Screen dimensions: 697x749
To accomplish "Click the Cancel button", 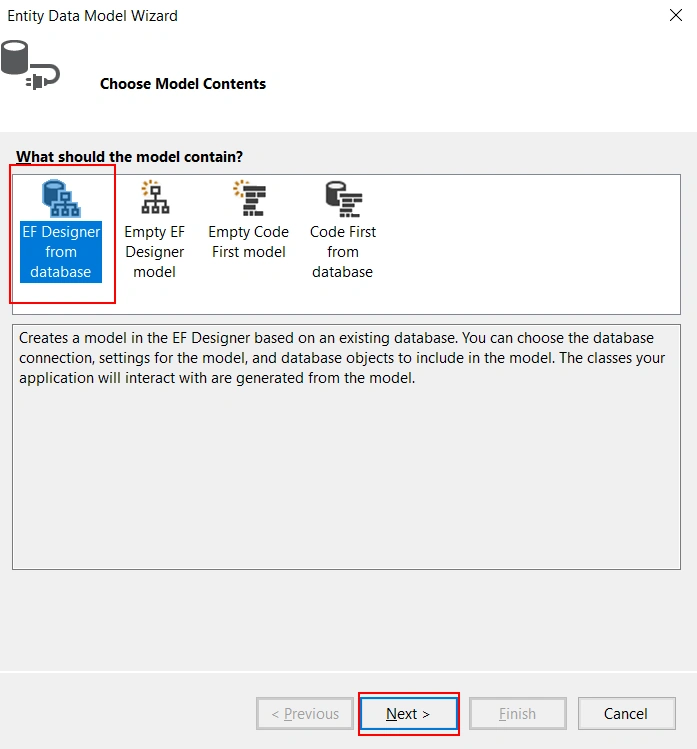I will click(x=626, y=714).
